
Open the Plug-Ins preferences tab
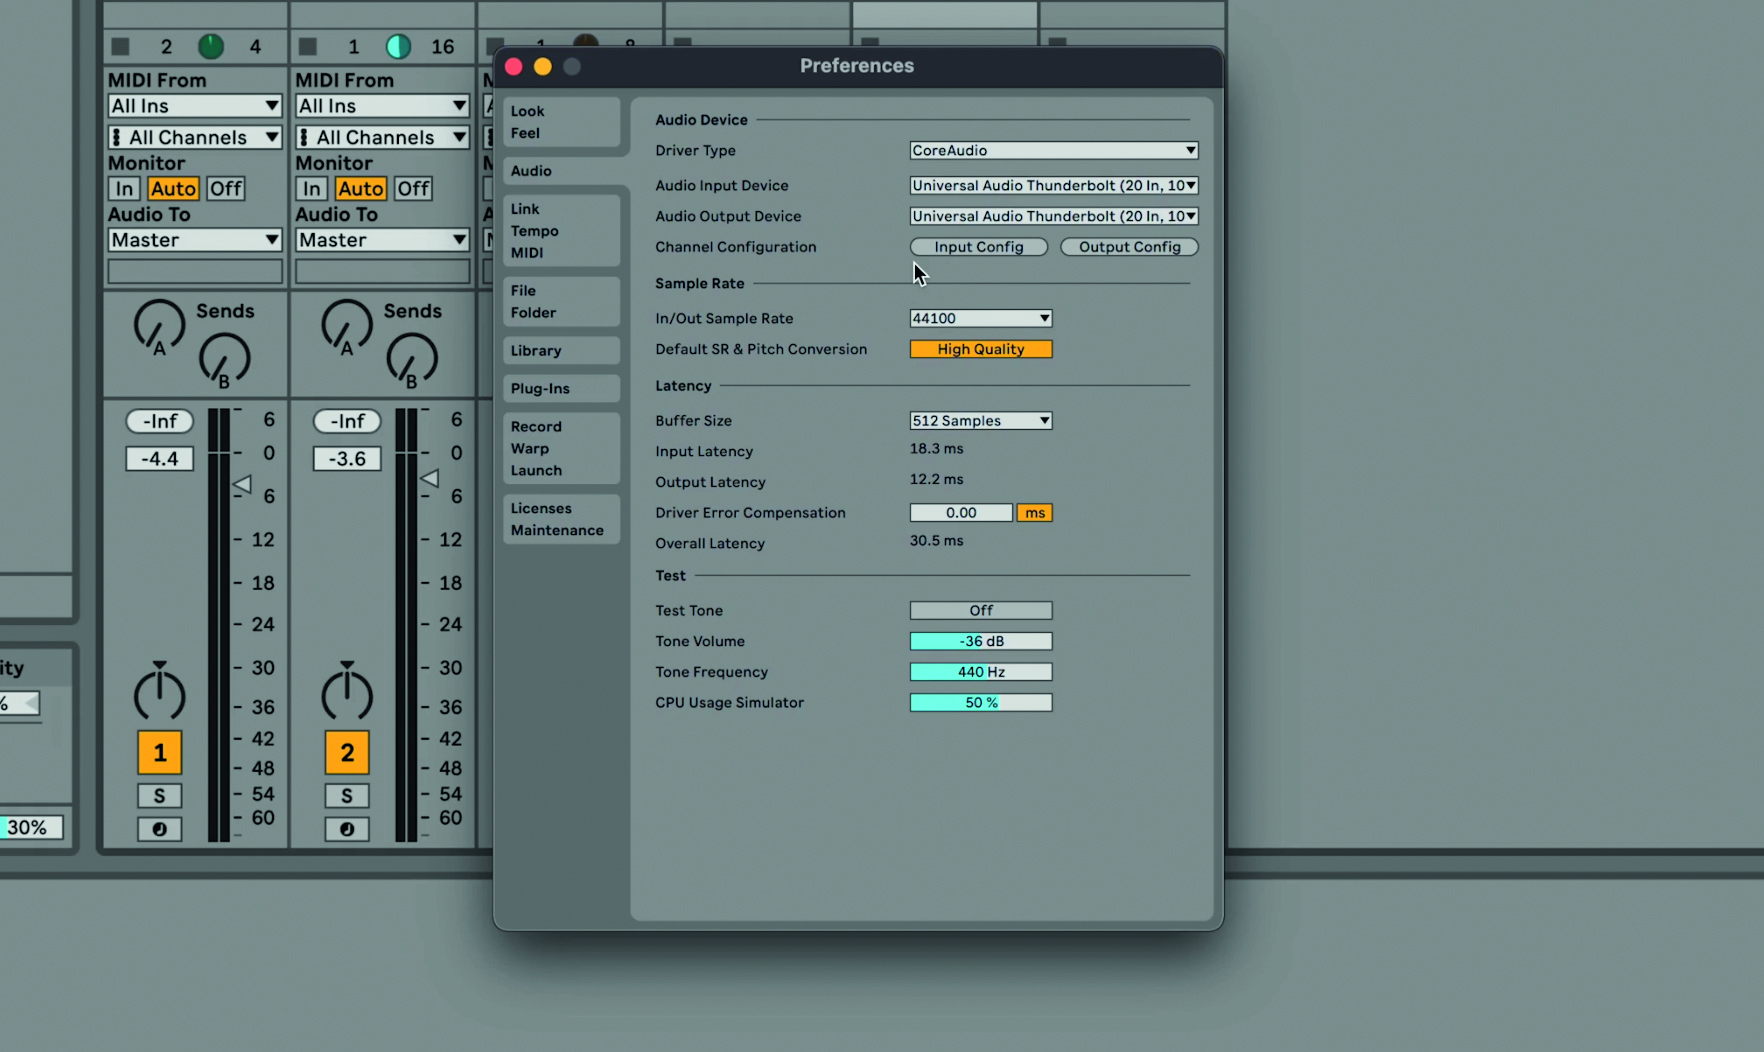click(x=561, y=389)
